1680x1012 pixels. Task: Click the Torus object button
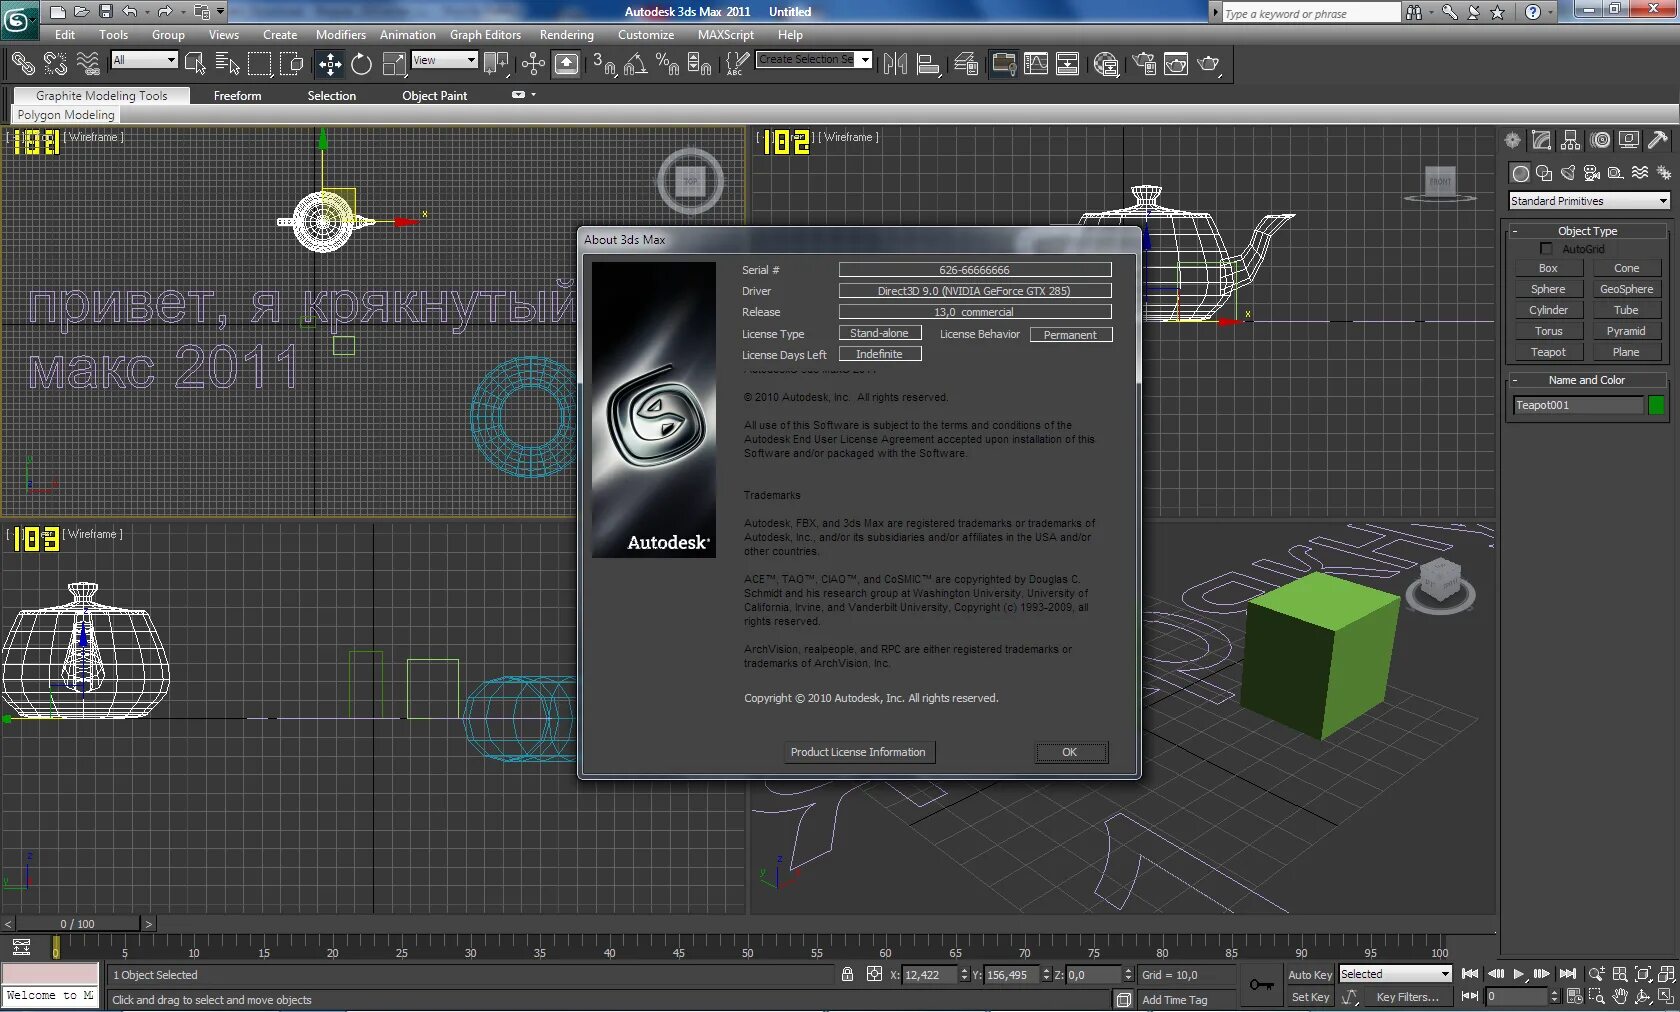[x=1548, y=331]
